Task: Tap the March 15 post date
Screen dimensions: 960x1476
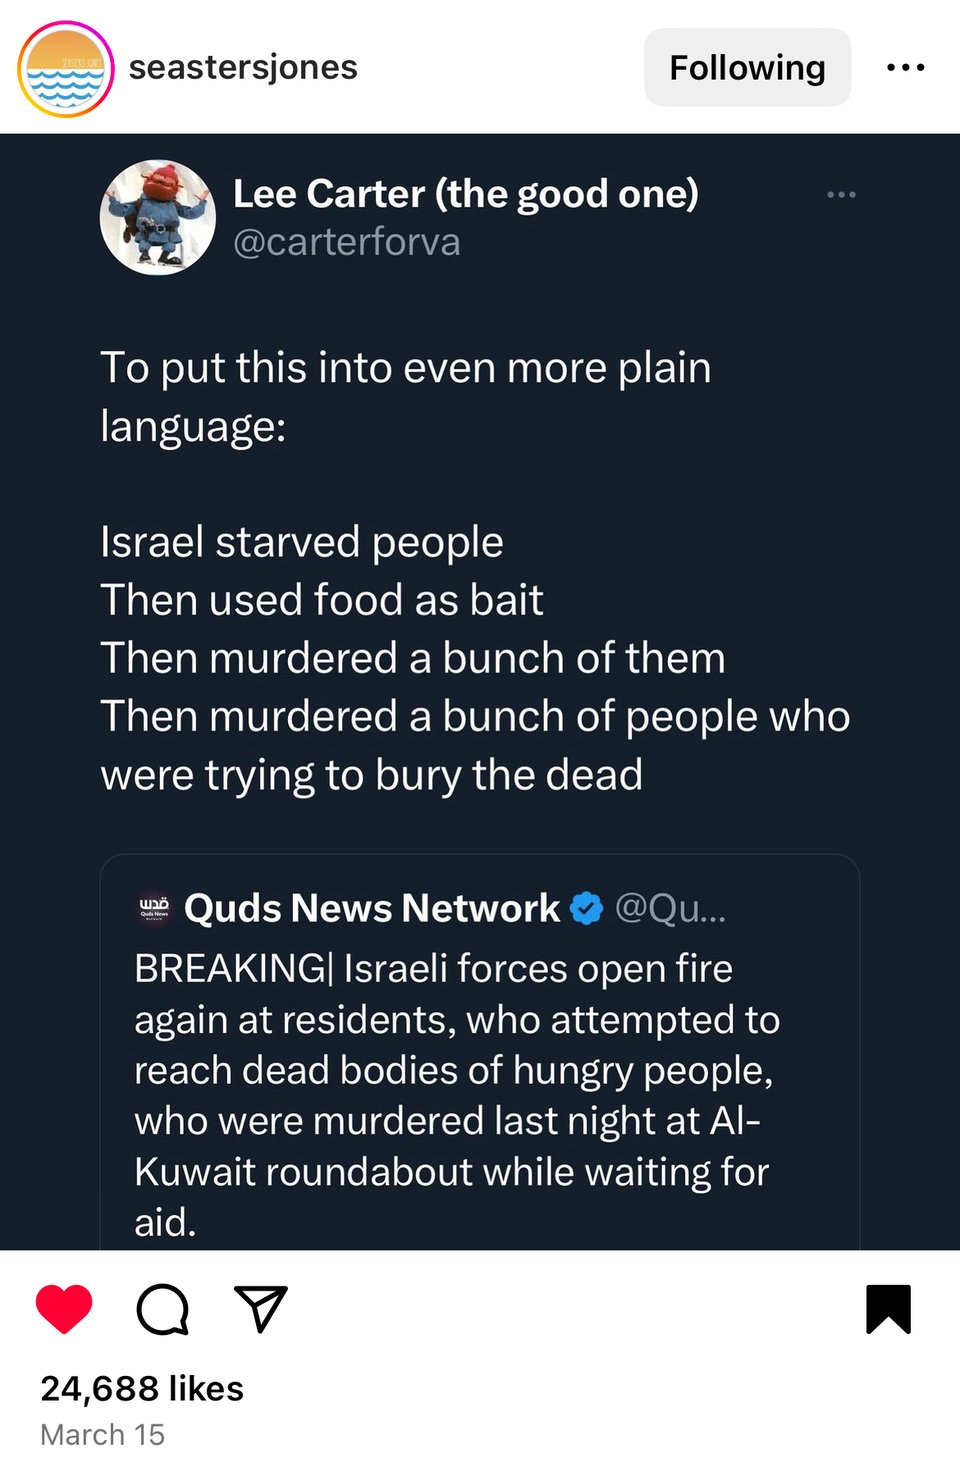Action: [x=102, y=1435]
